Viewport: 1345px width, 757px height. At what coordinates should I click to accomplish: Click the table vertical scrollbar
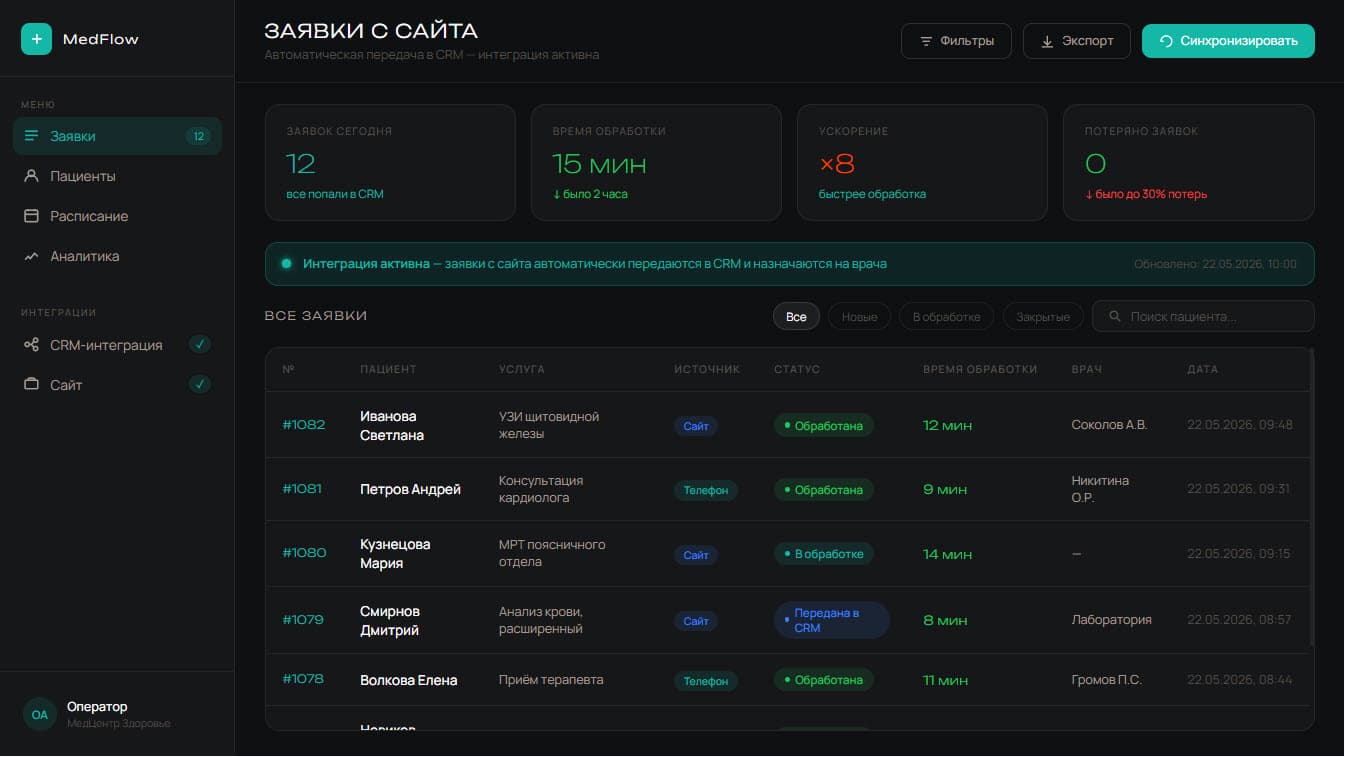click(1311, 497)
